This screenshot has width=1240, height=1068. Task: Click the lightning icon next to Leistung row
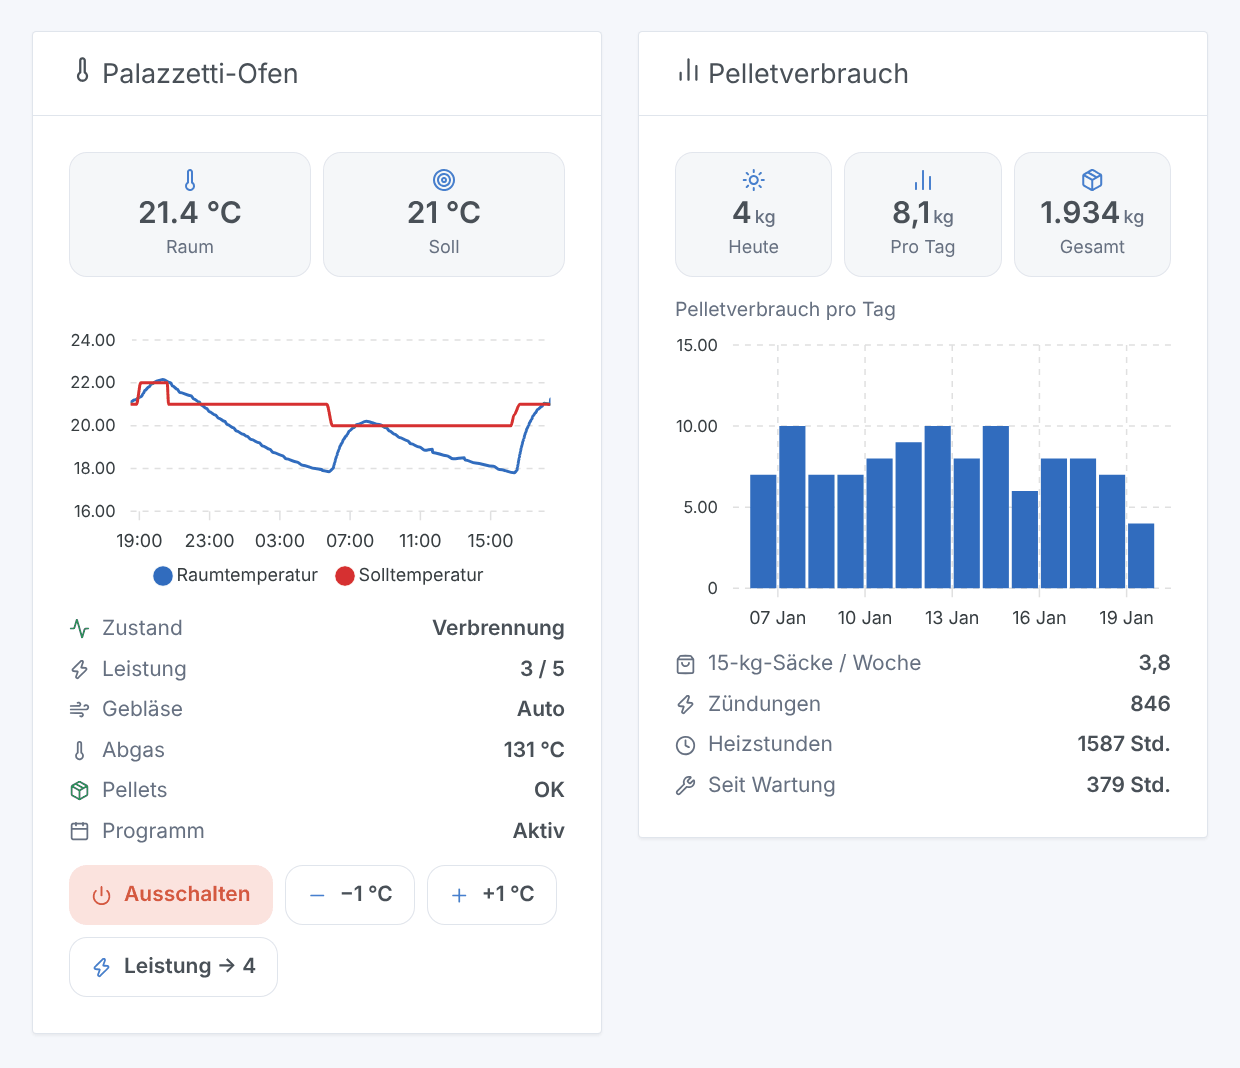[x=80, y=669]
